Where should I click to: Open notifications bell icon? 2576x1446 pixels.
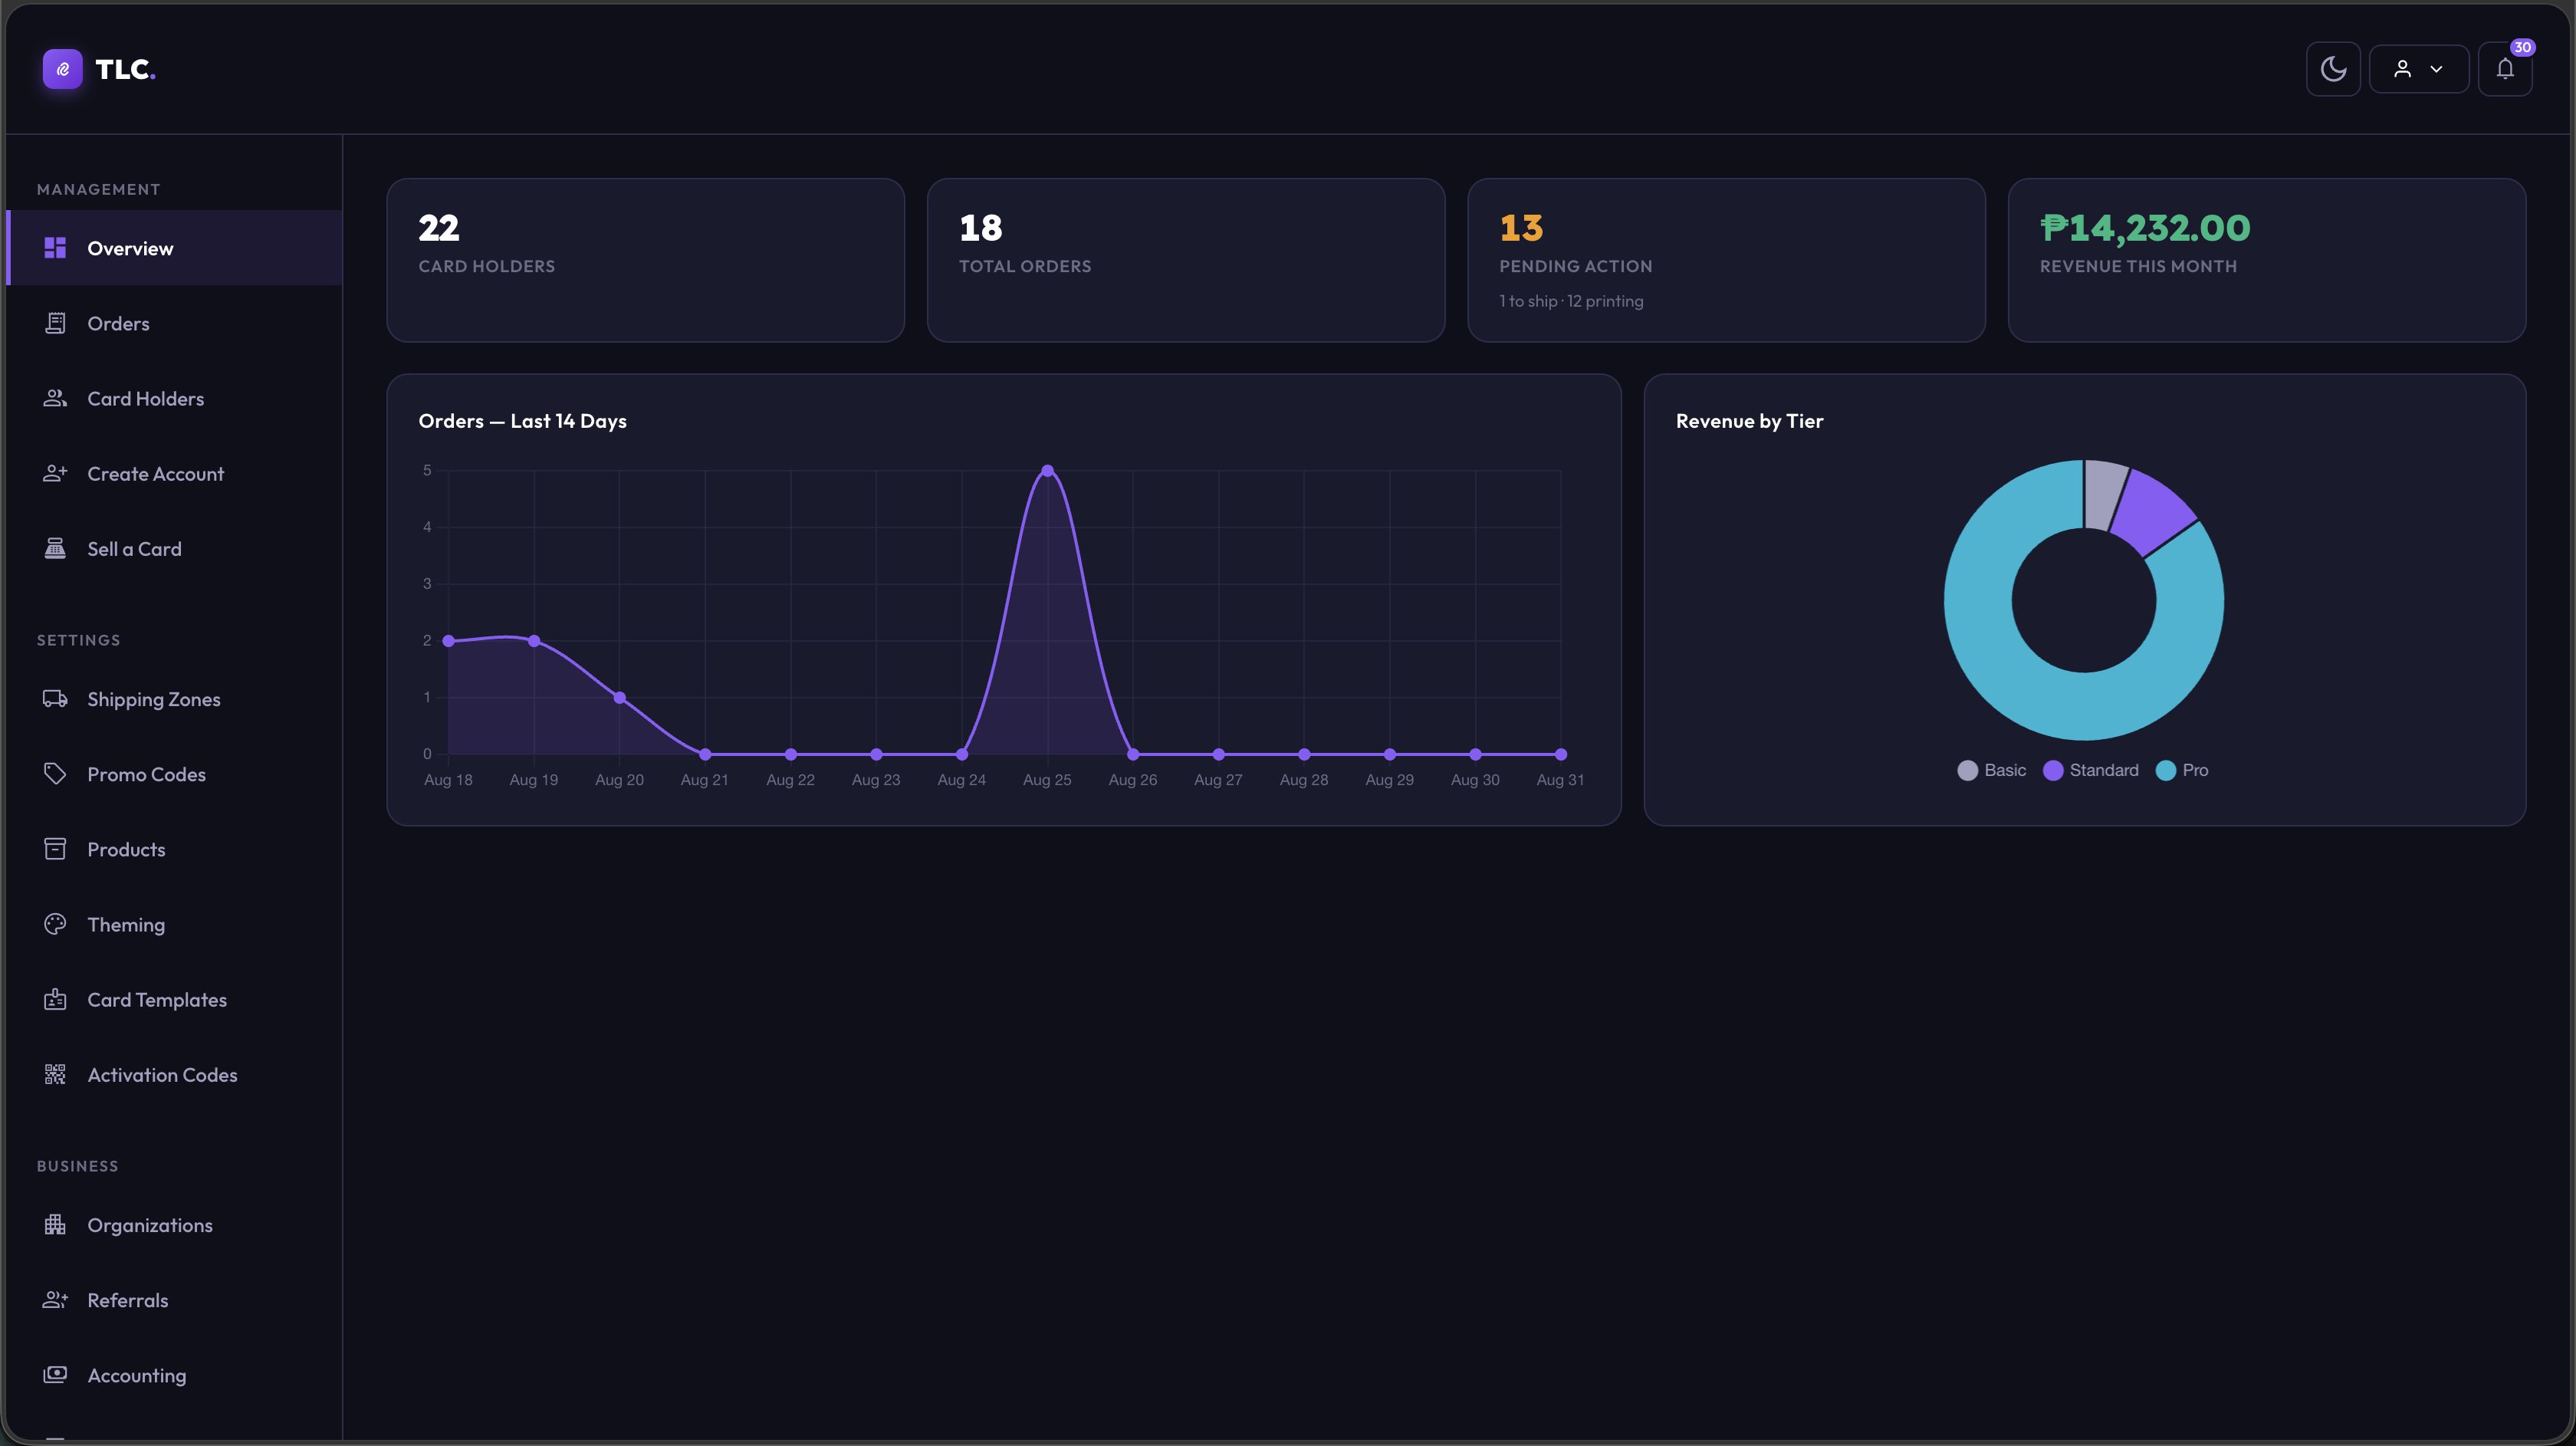point(2504,69)
